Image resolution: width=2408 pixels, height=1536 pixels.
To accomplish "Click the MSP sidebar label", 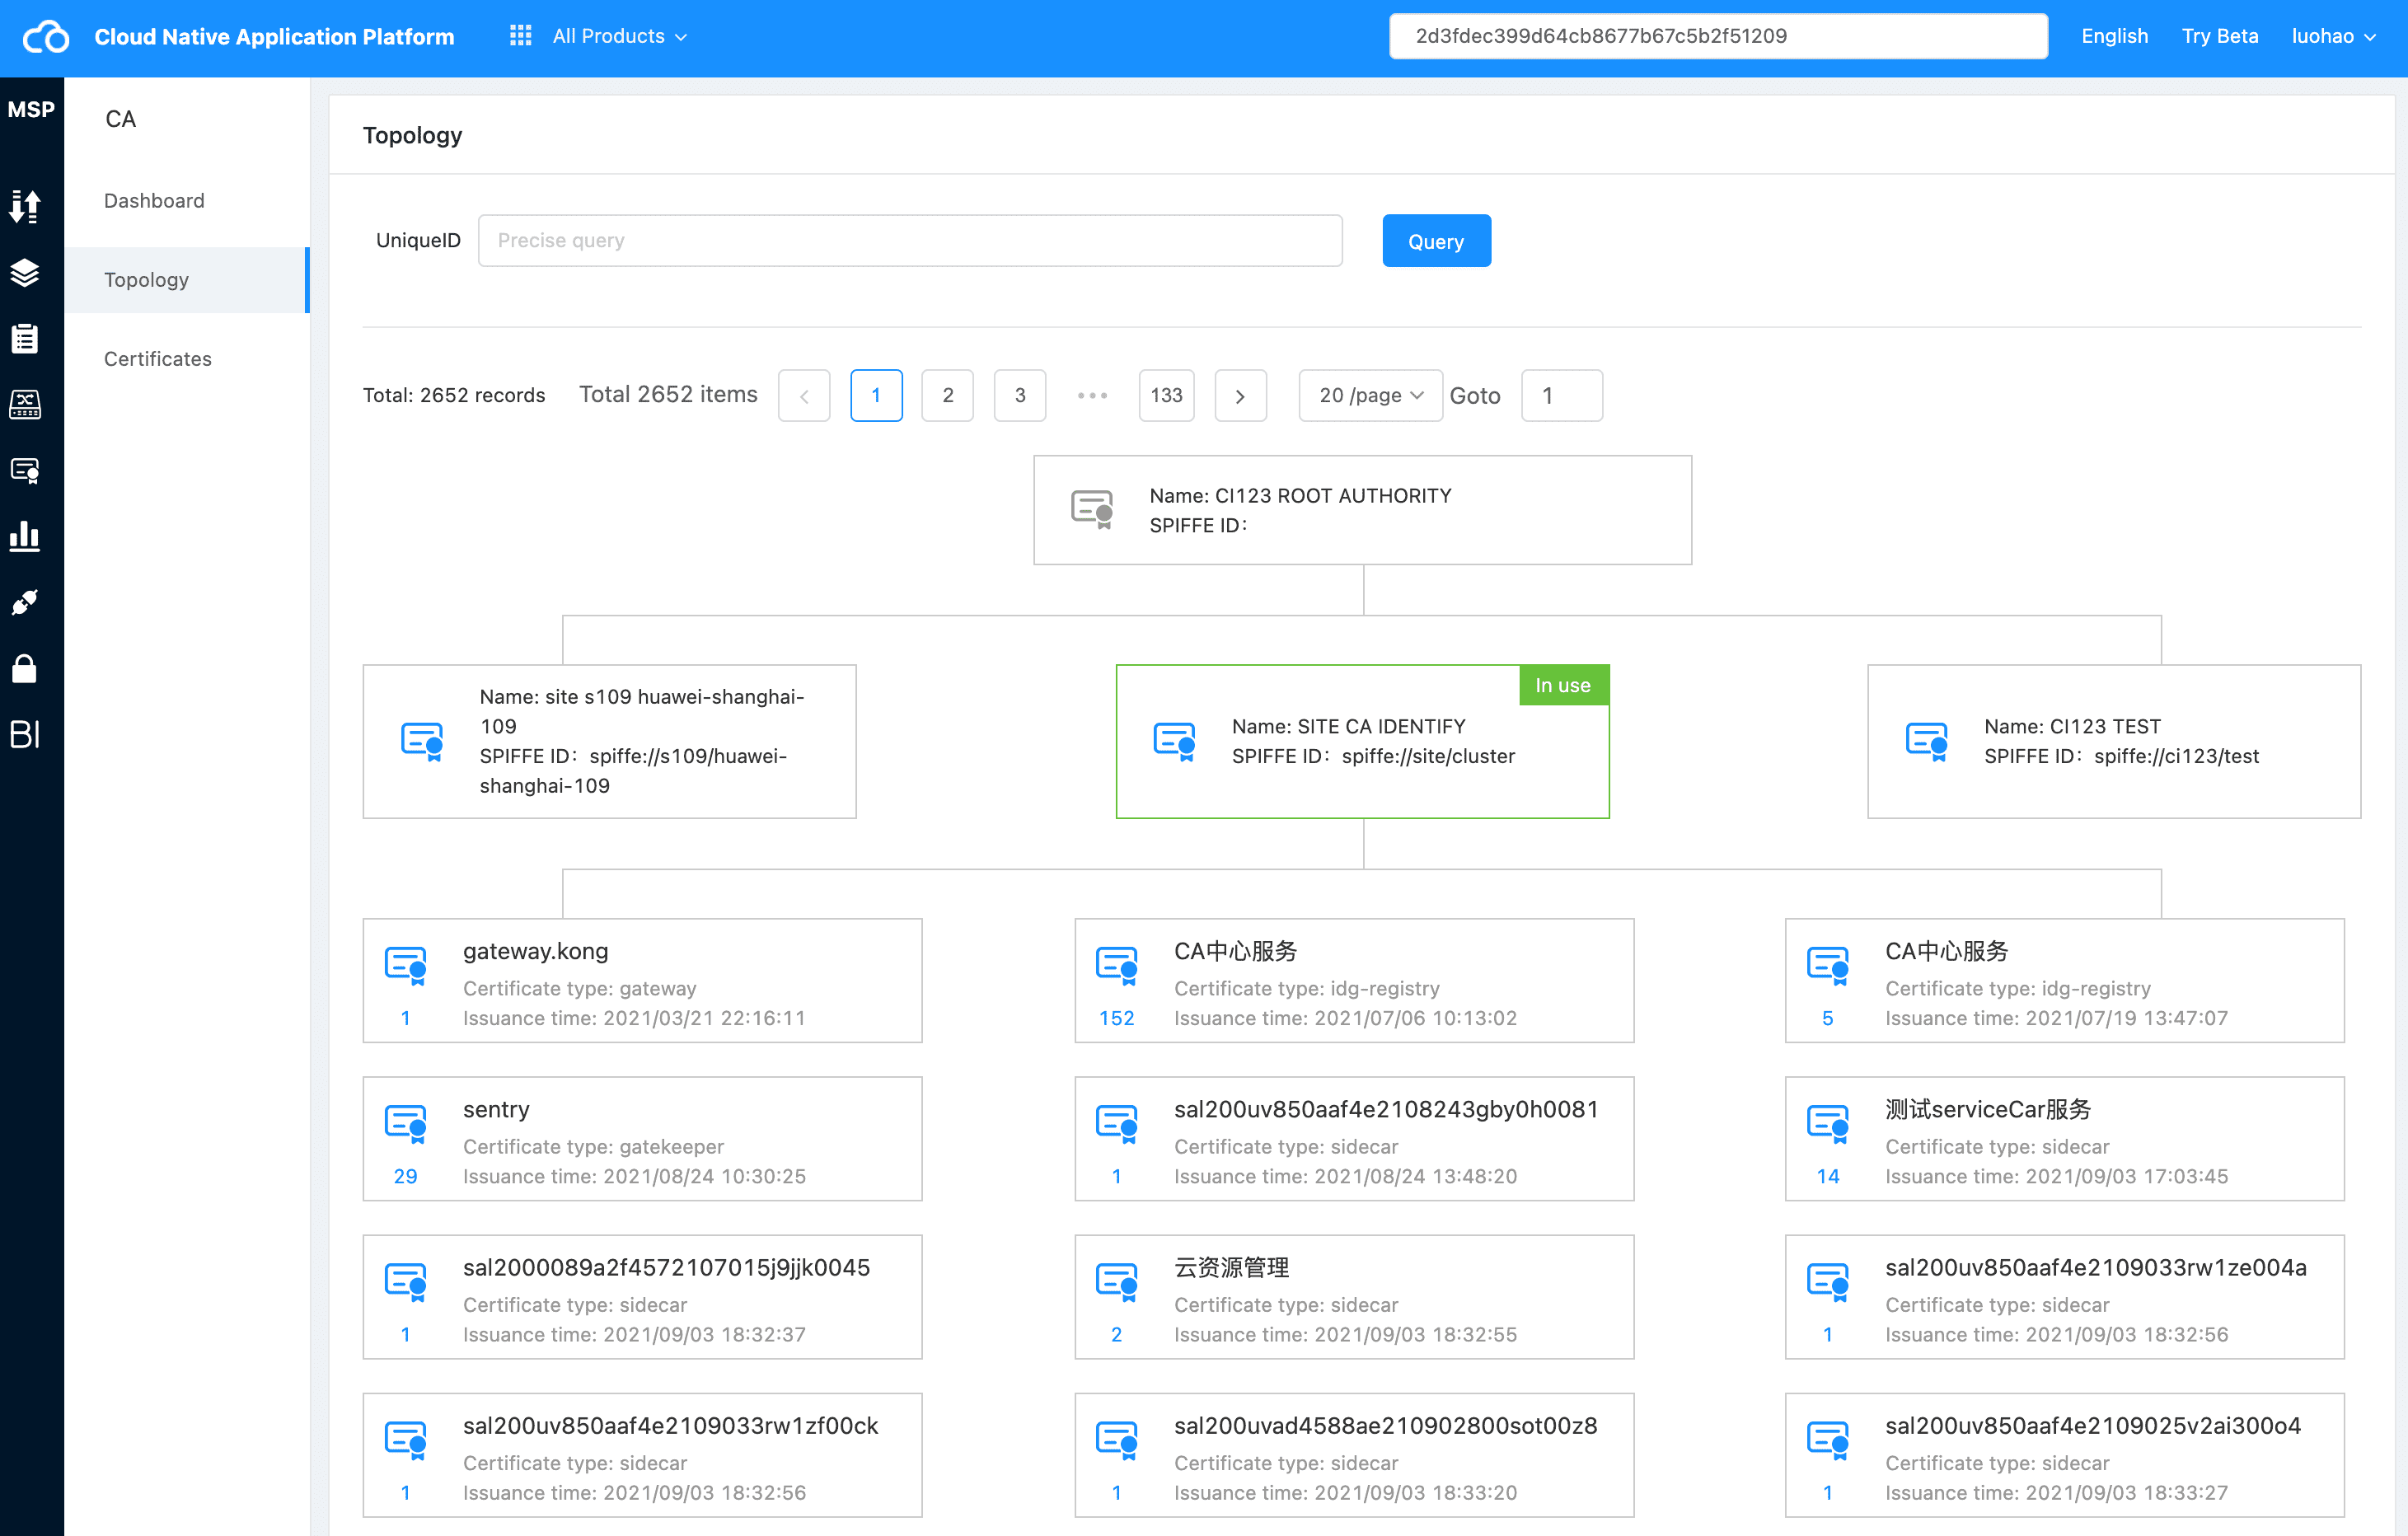I will [x=31, y=110].
